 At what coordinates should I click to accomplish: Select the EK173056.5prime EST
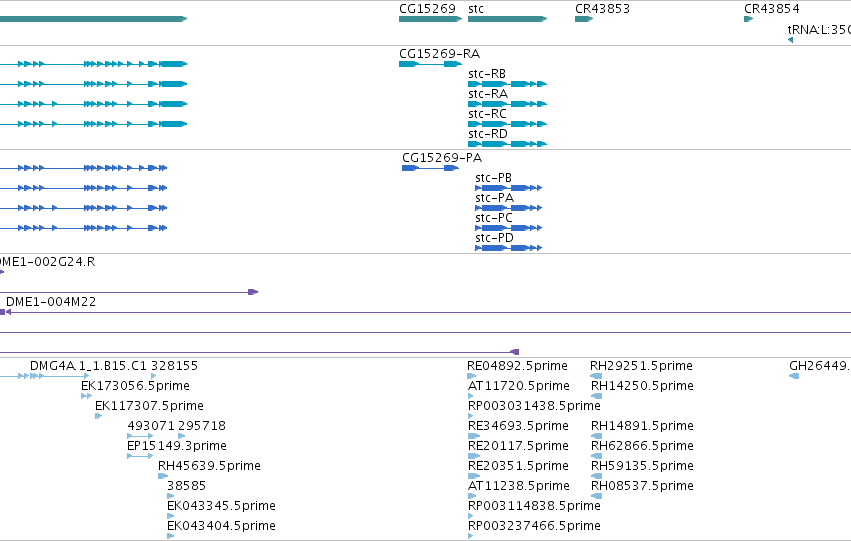coord(86,396)
